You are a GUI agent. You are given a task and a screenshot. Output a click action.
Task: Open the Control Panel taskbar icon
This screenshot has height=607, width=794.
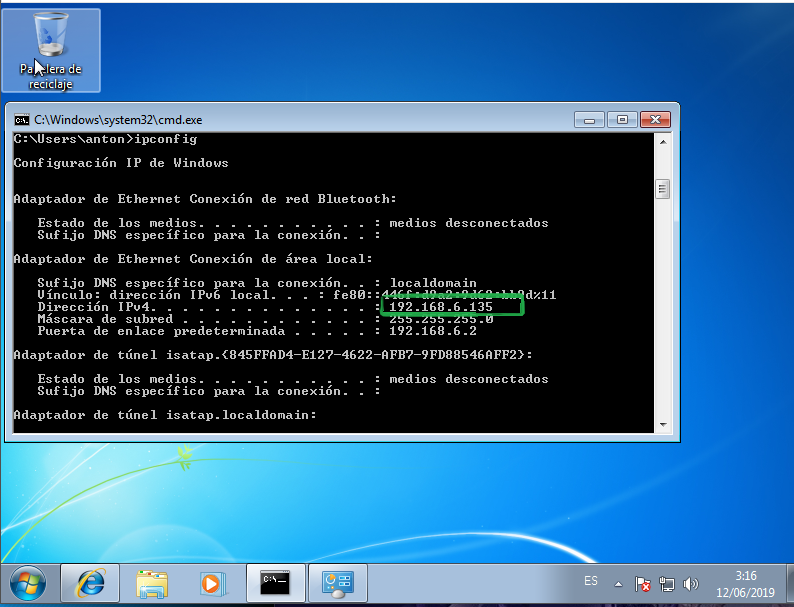[338, 583]
